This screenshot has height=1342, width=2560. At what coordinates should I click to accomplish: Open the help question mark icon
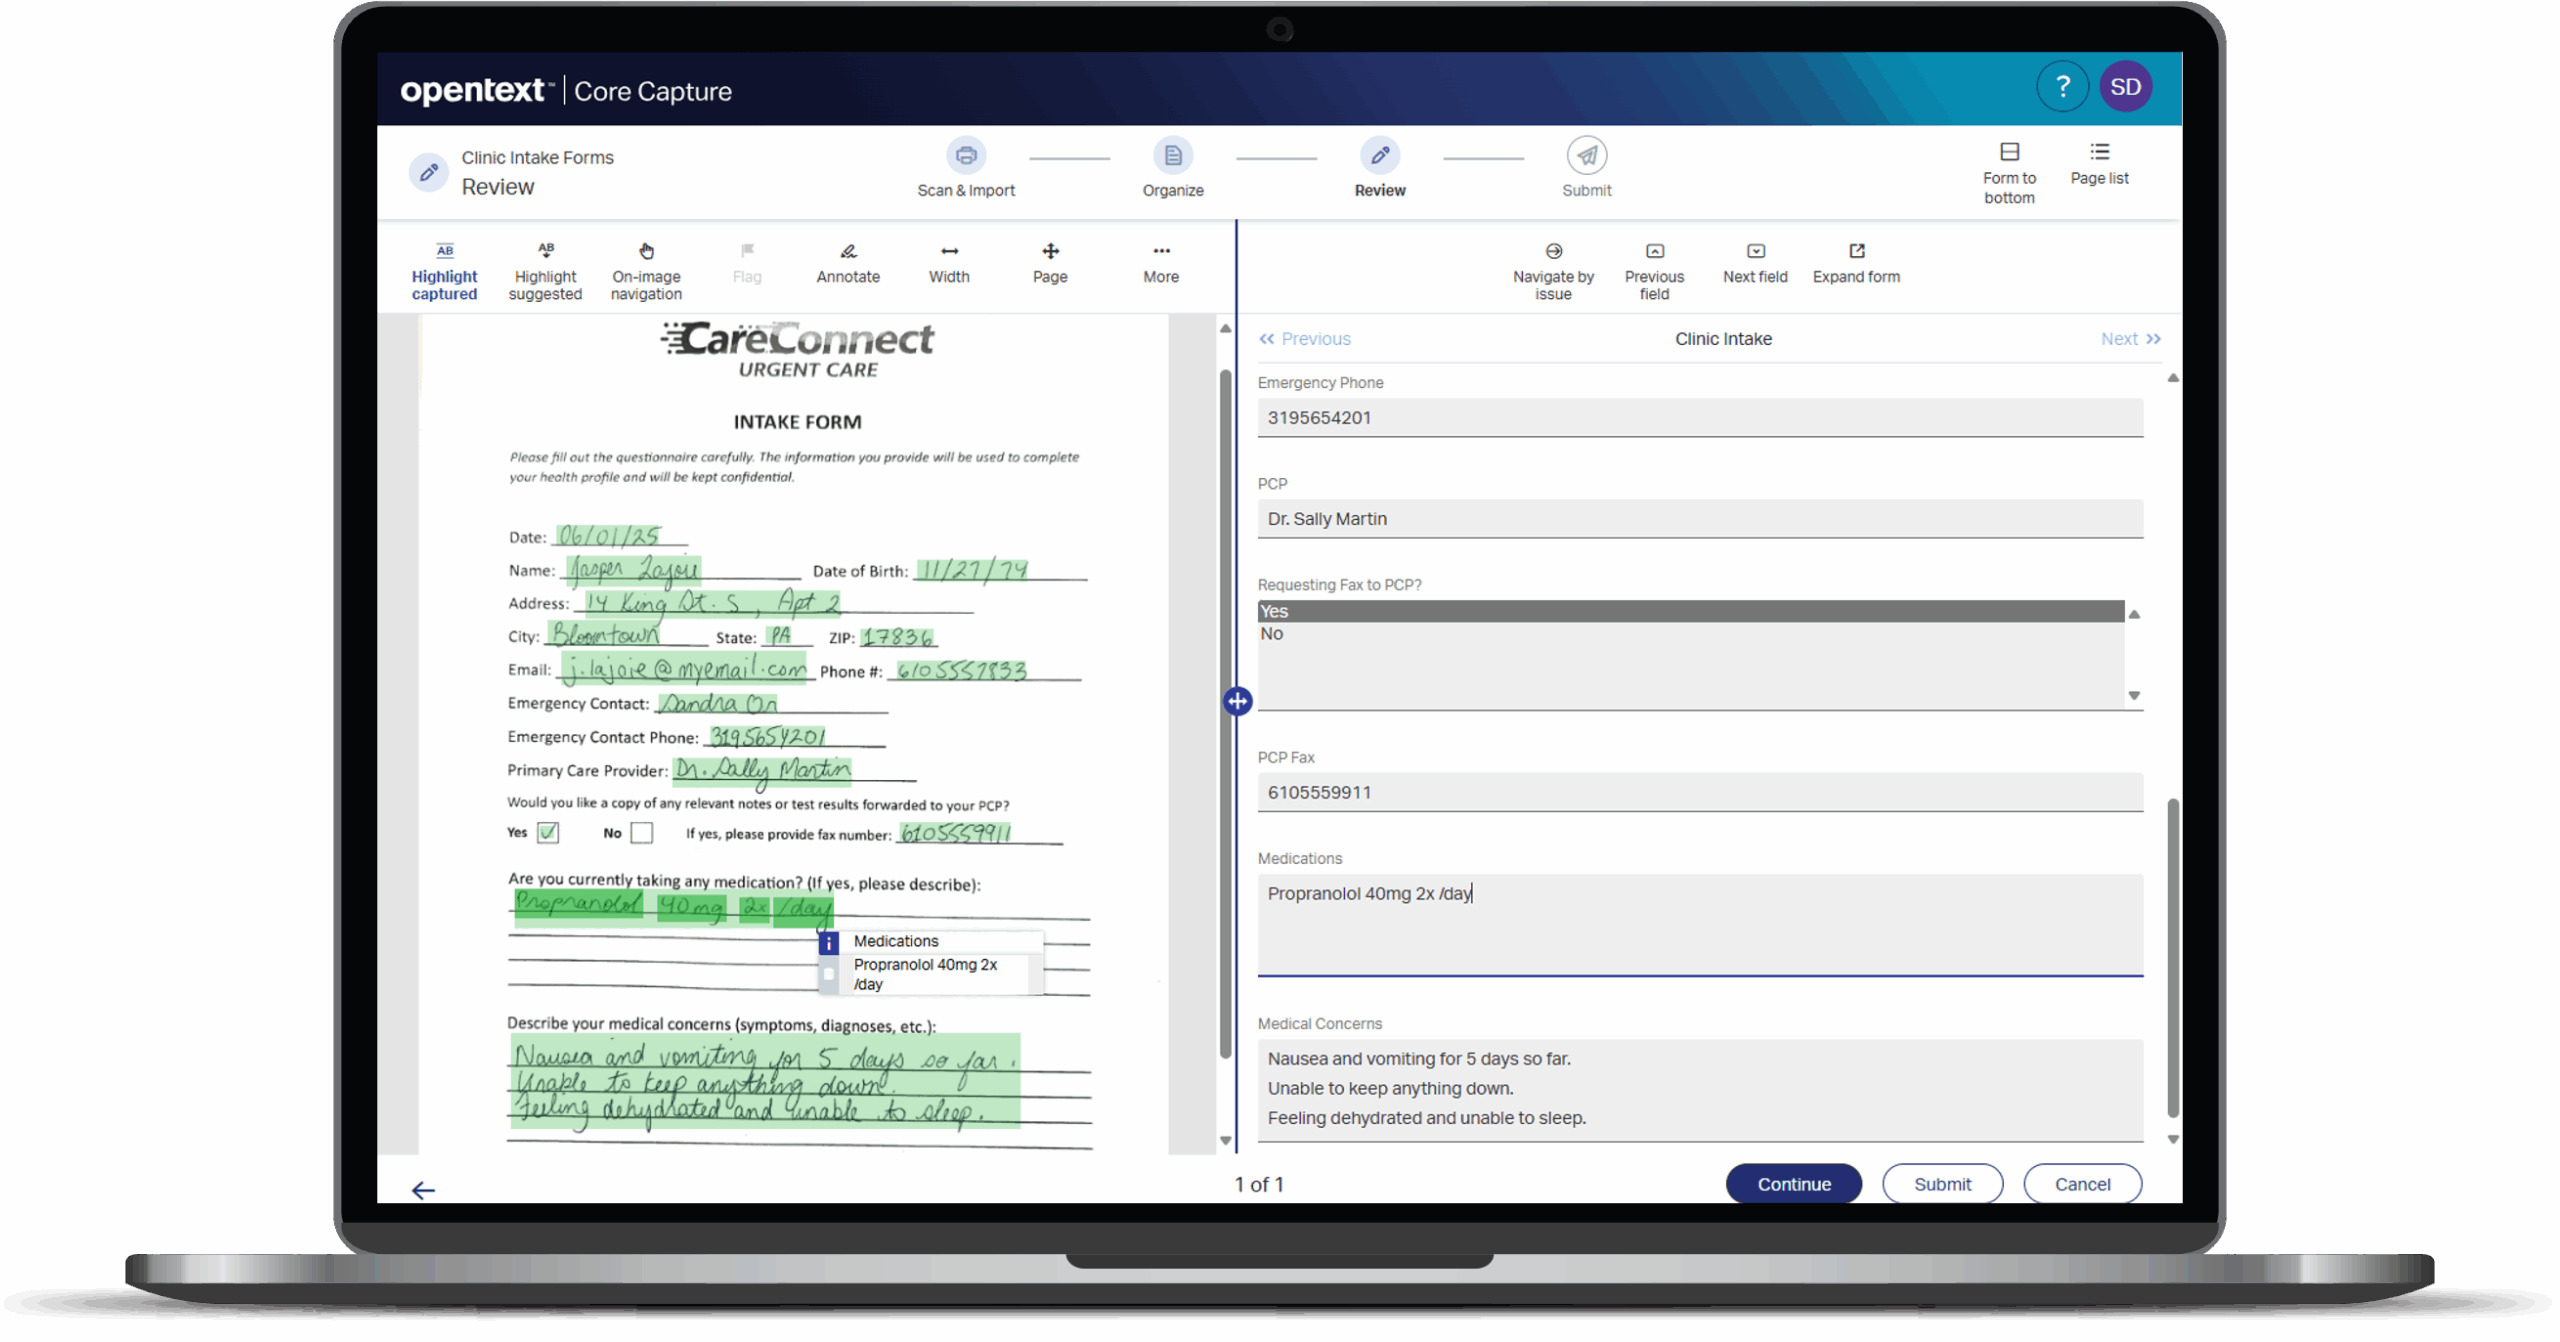[x=2061, y=87]
